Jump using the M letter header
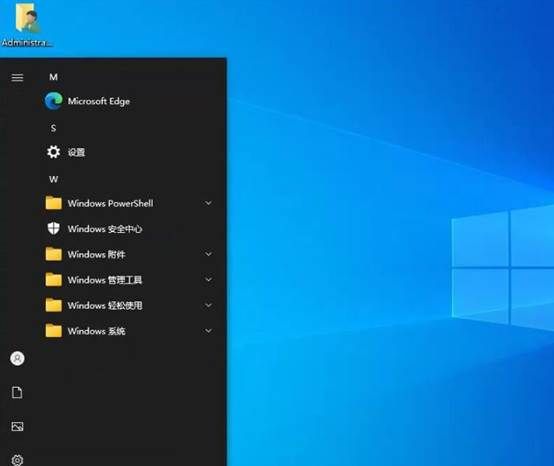This screenshot has width=554, height=466. [x=53, y=77]
